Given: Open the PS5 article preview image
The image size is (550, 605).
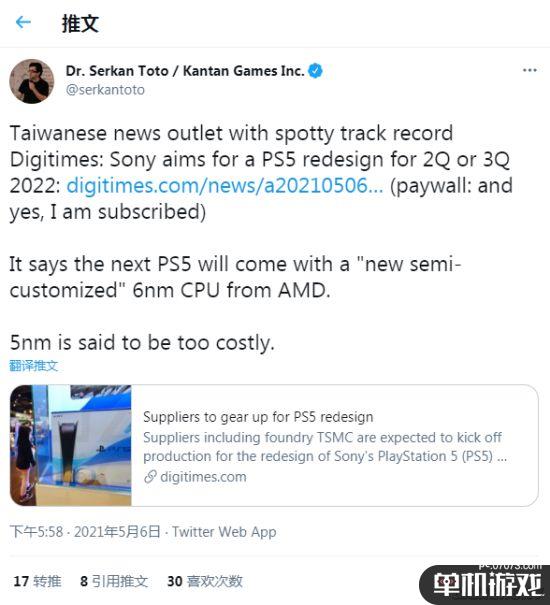Looking at the screenshot, I should pos(71,445).
